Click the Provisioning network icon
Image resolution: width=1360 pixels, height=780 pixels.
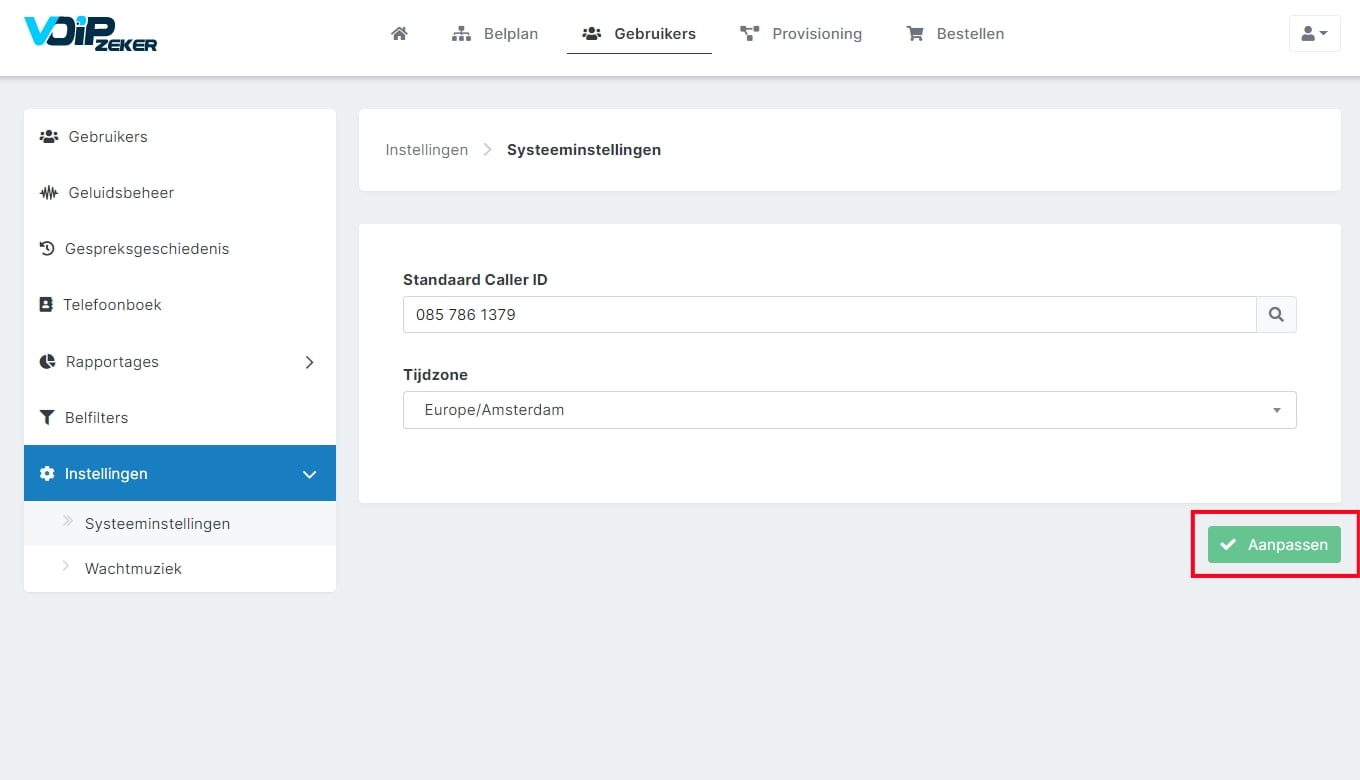[749, 34]
